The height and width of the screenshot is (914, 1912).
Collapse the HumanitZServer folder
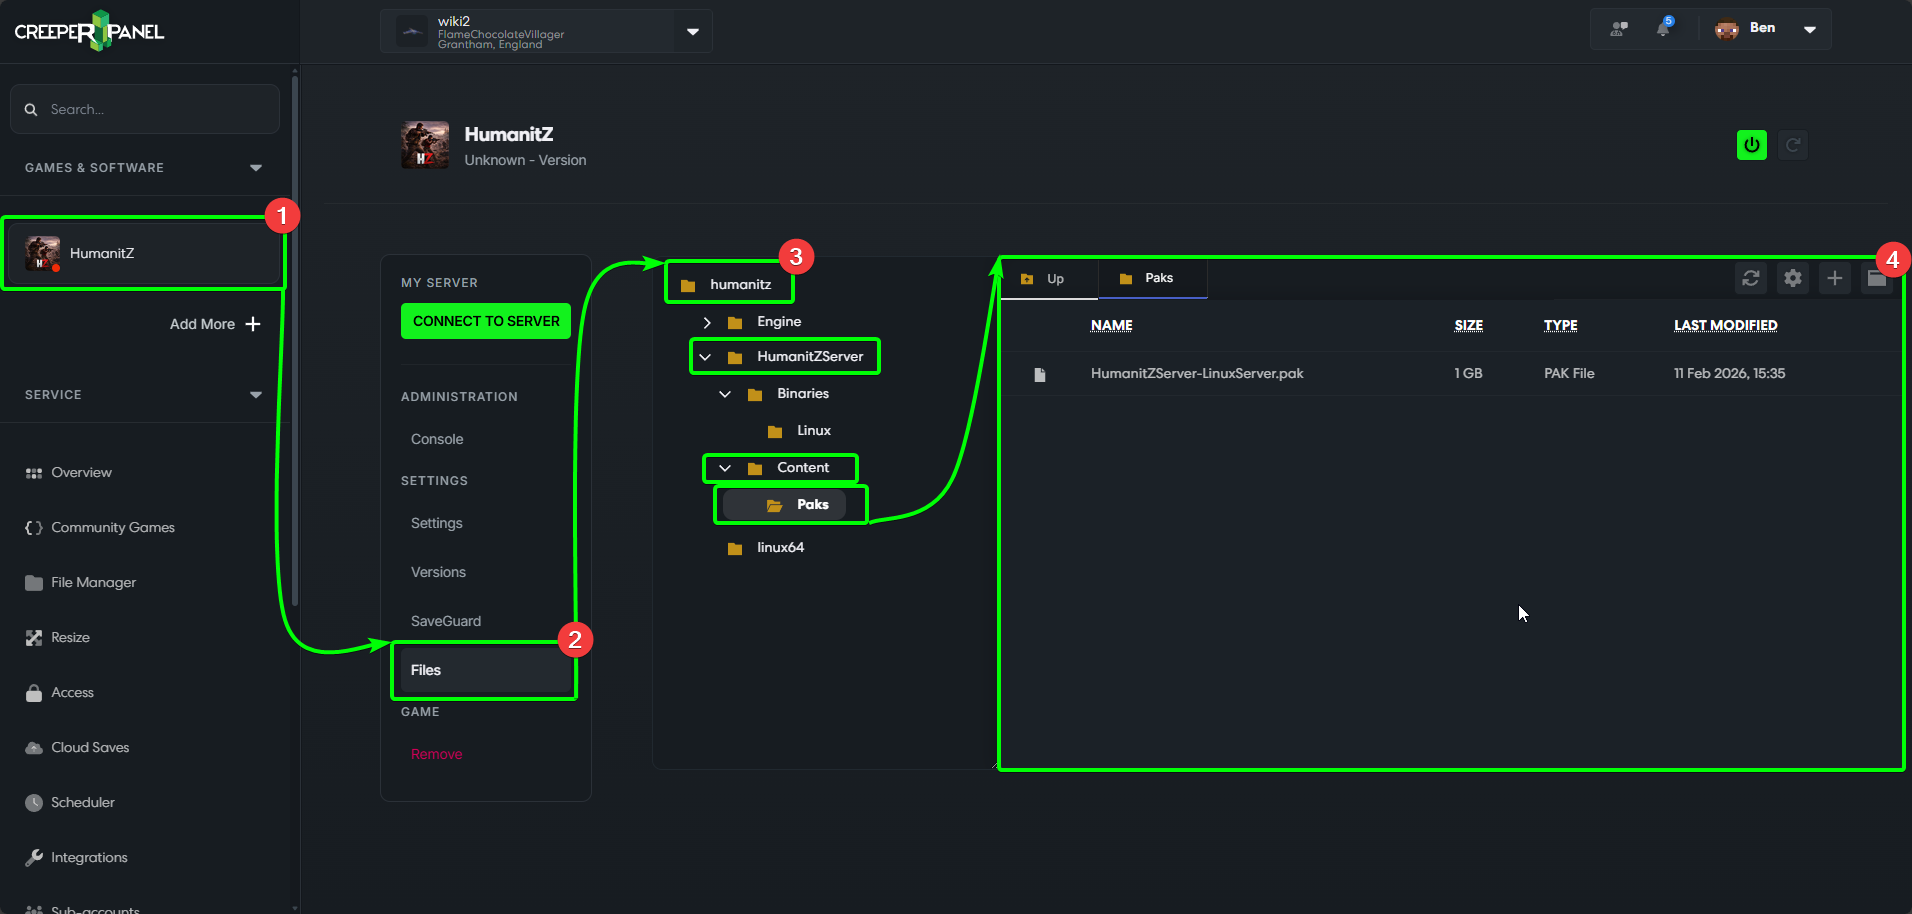tap(705, 357)
